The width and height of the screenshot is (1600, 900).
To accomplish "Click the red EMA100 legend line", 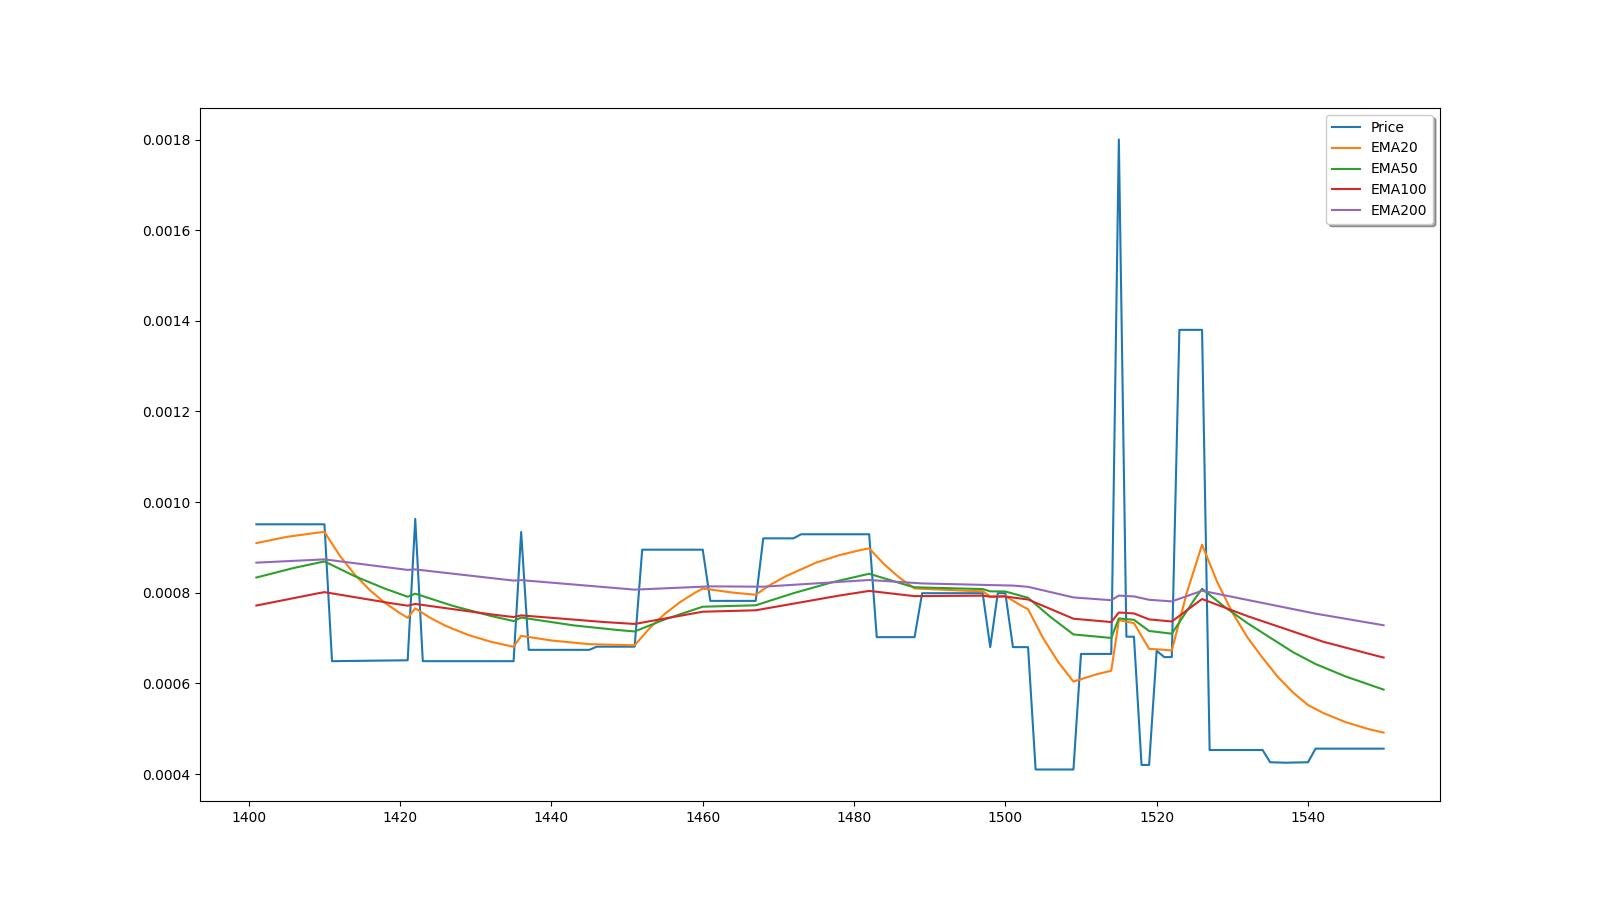I will click(1346, 190).
